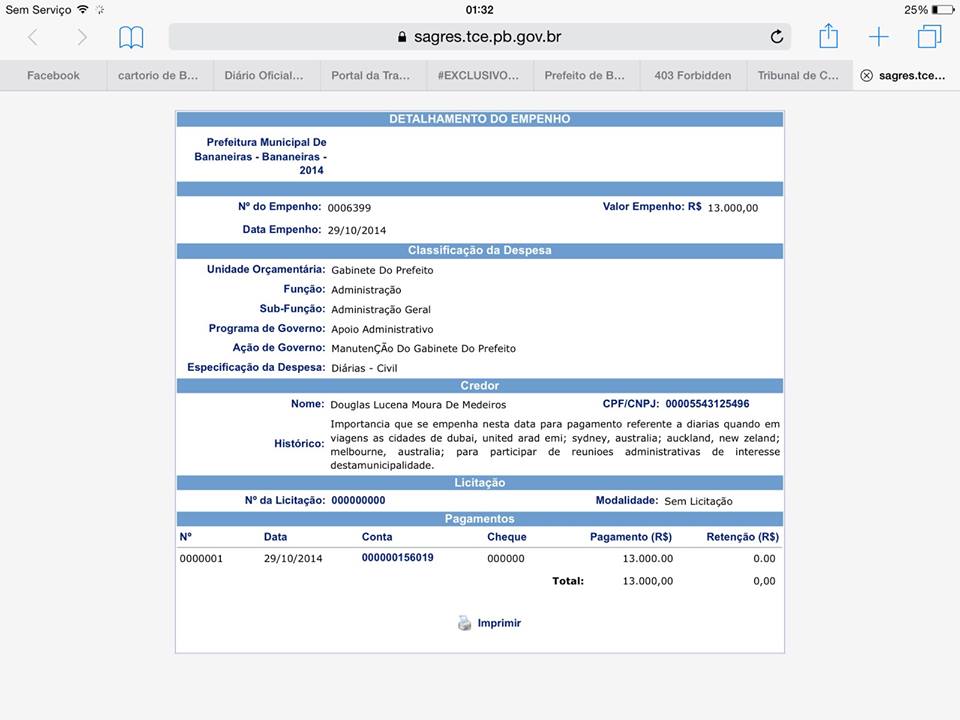Select the Cheque value 000000

click(506, 558)
